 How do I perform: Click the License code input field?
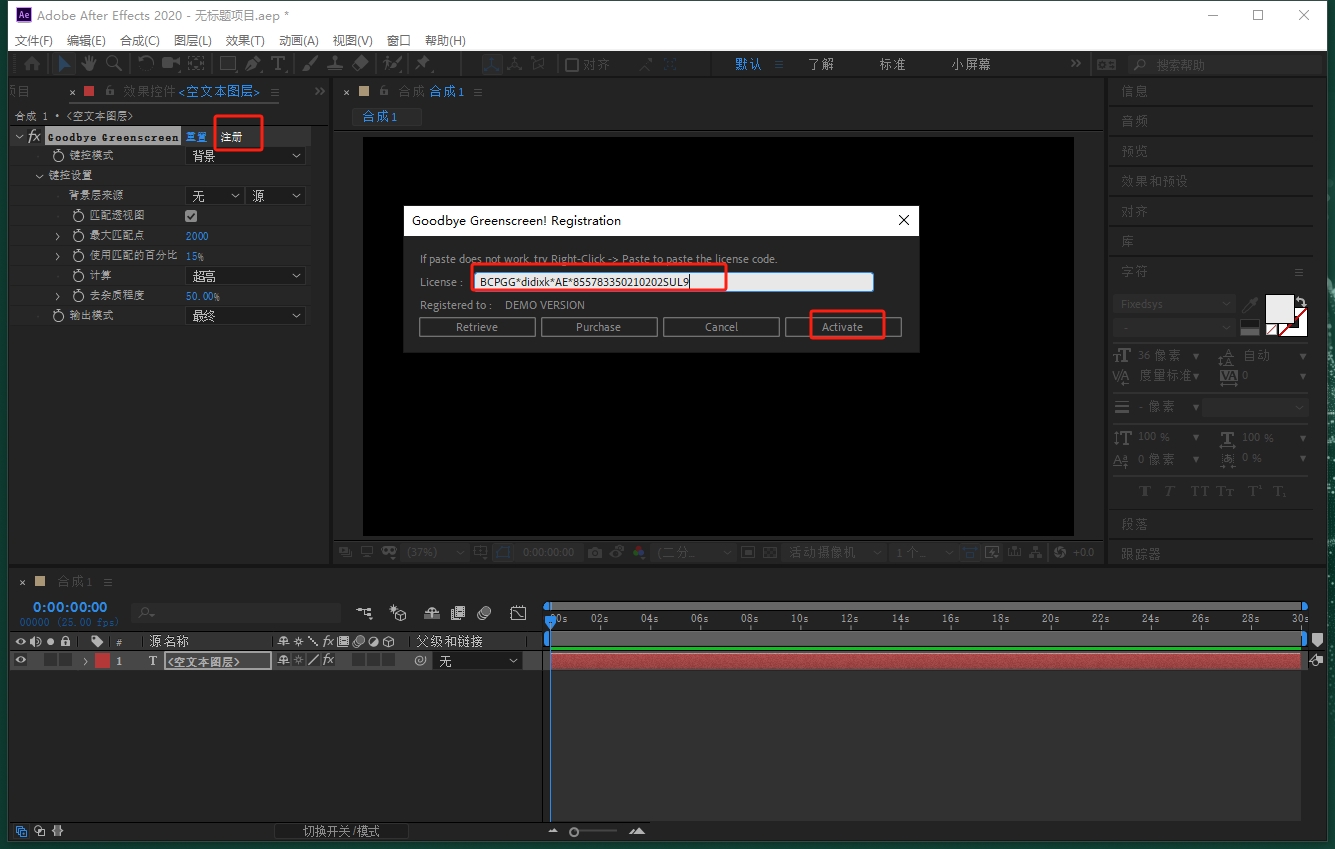pos(673,282)
